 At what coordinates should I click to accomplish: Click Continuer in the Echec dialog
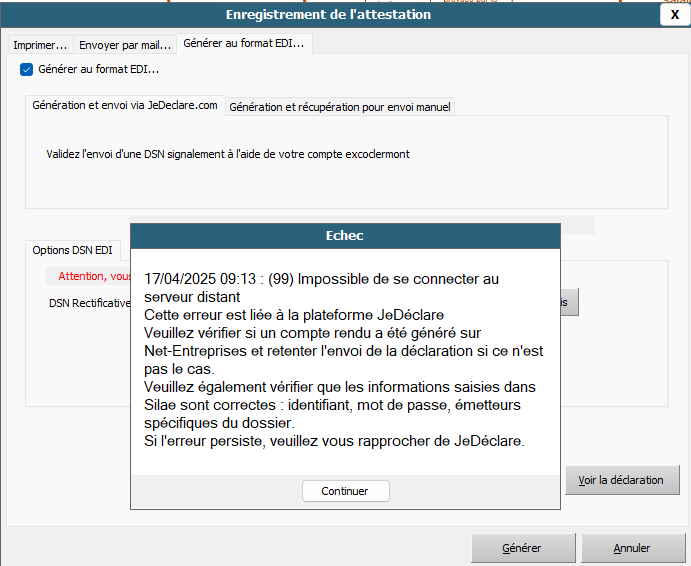tap(346, 491)
